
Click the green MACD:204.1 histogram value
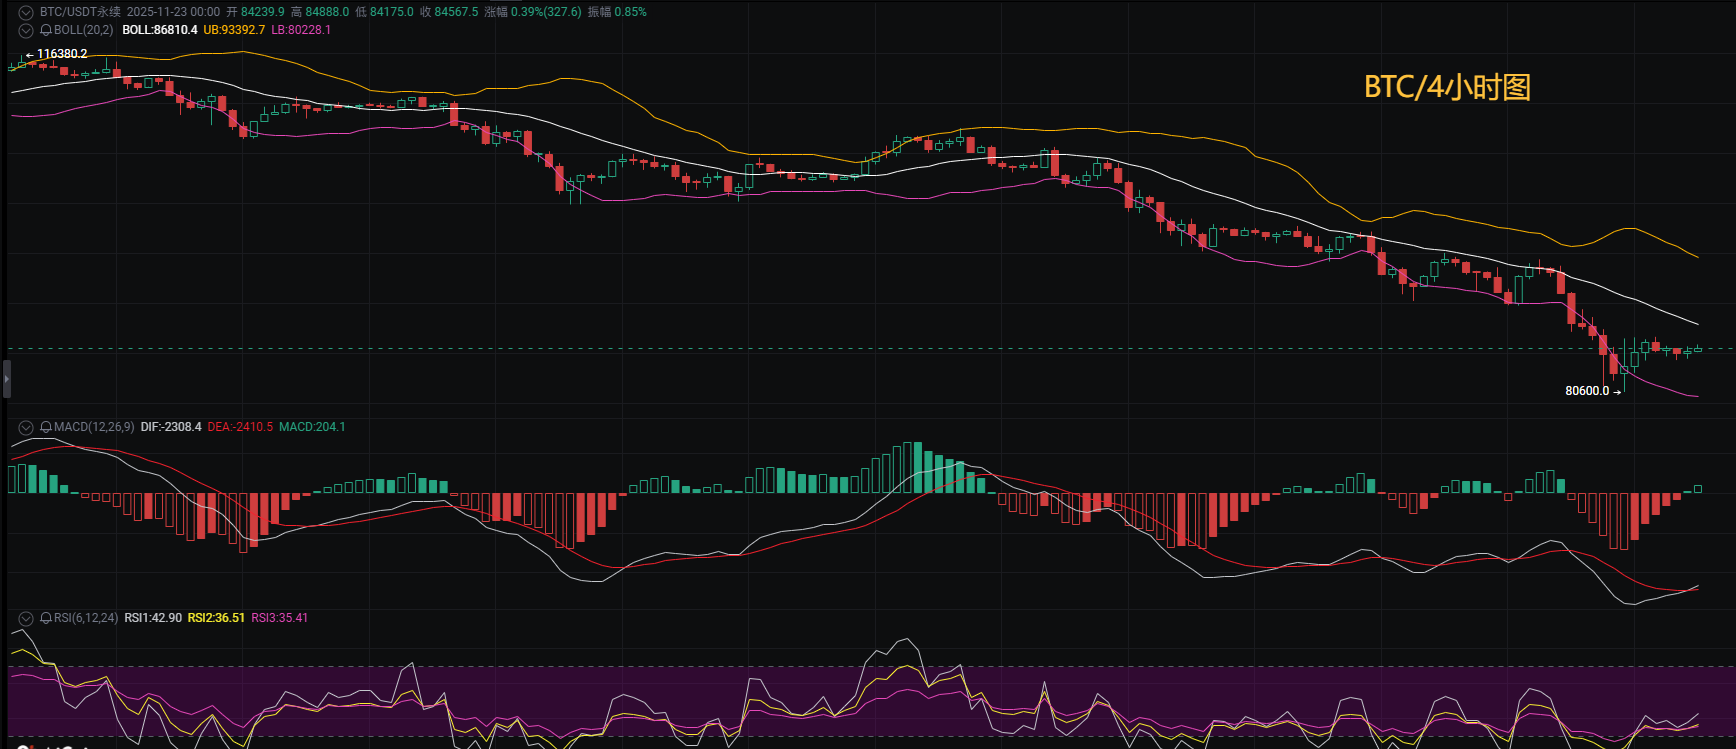point(312,427)
